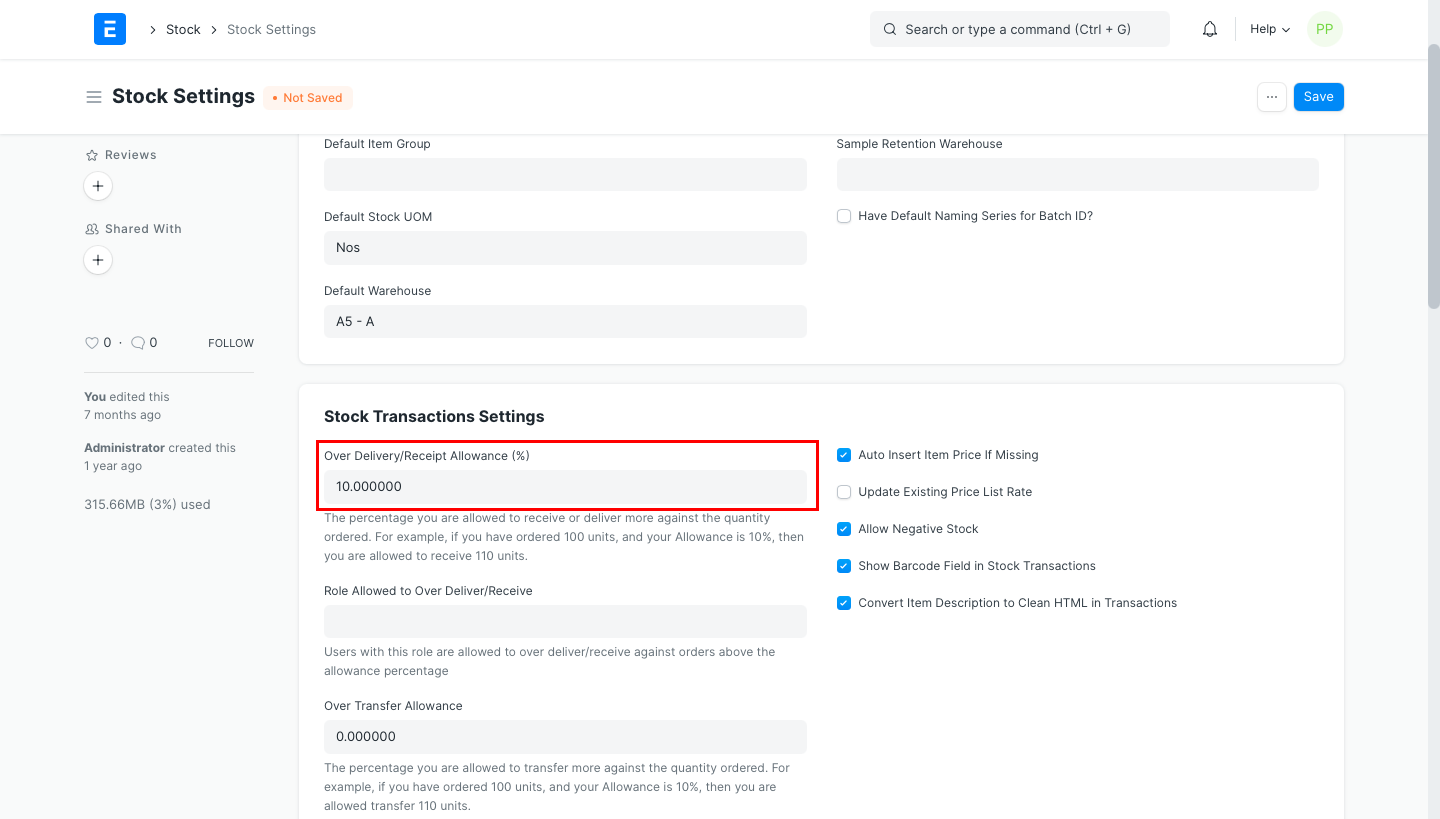Screen dimensions: 1440x819
Task: Open Role Allowed to Over Deliver/Receive field
Action: 565,621
